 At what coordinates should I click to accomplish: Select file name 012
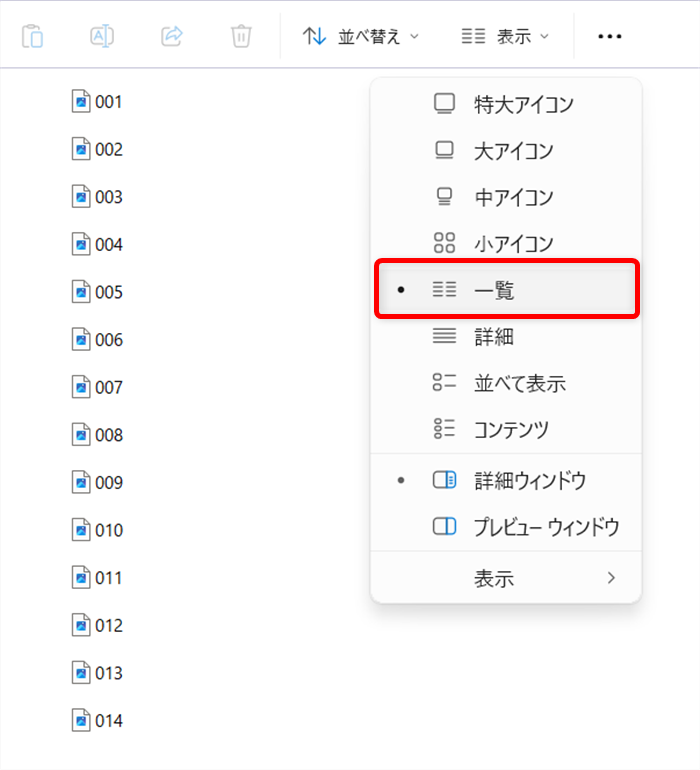[x=109, y=626]
